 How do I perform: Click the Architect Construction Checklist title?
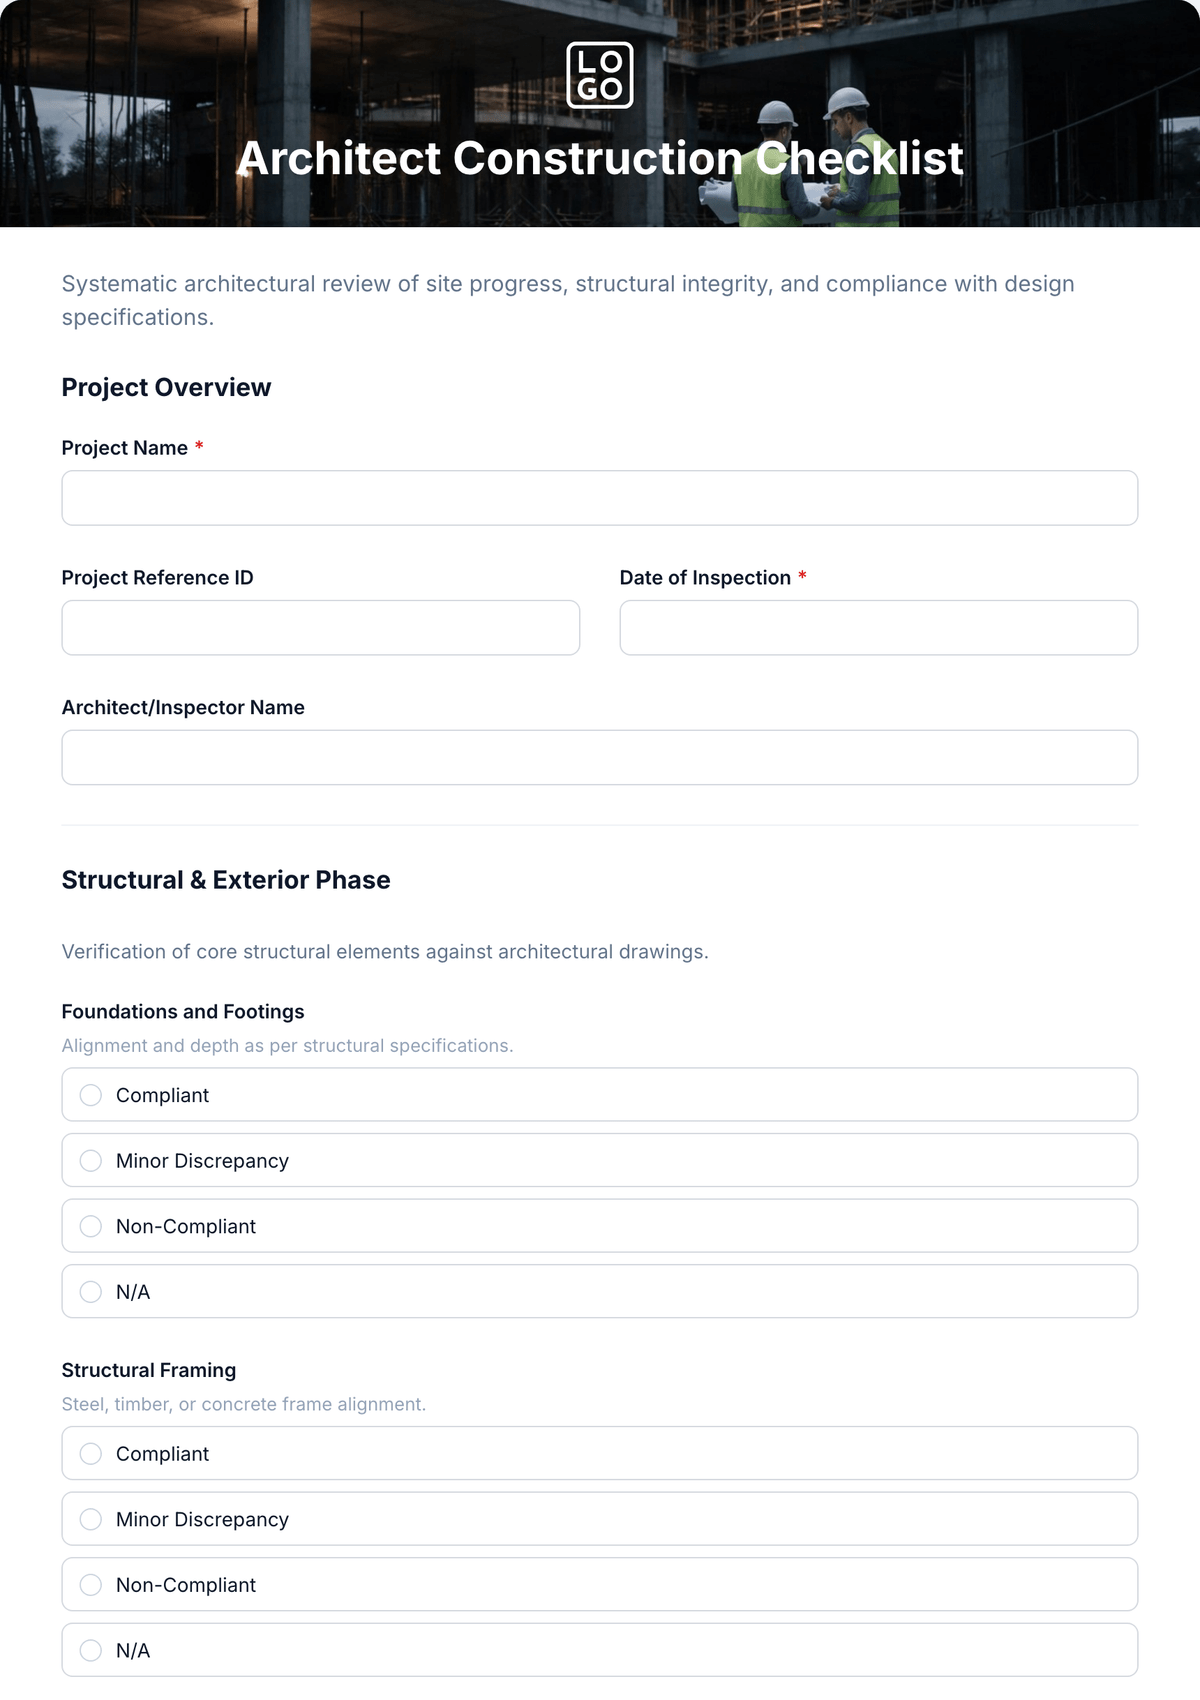point(600,158)
